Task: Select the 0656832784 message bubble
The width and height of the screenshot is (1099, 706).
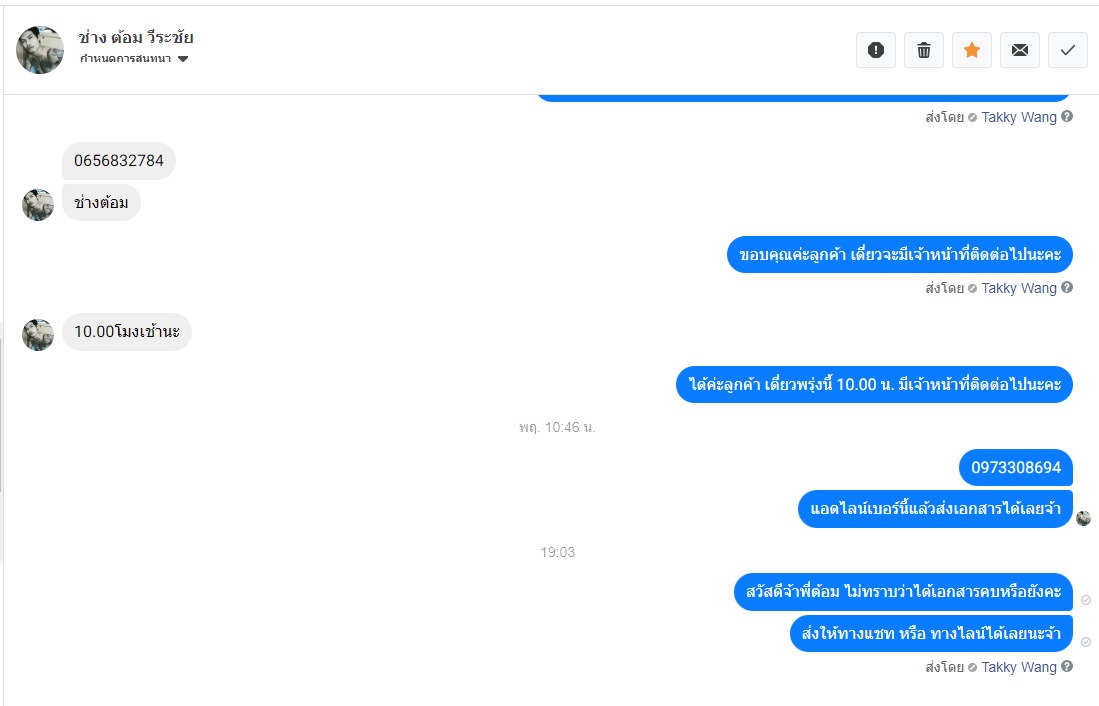Action: 118,161
